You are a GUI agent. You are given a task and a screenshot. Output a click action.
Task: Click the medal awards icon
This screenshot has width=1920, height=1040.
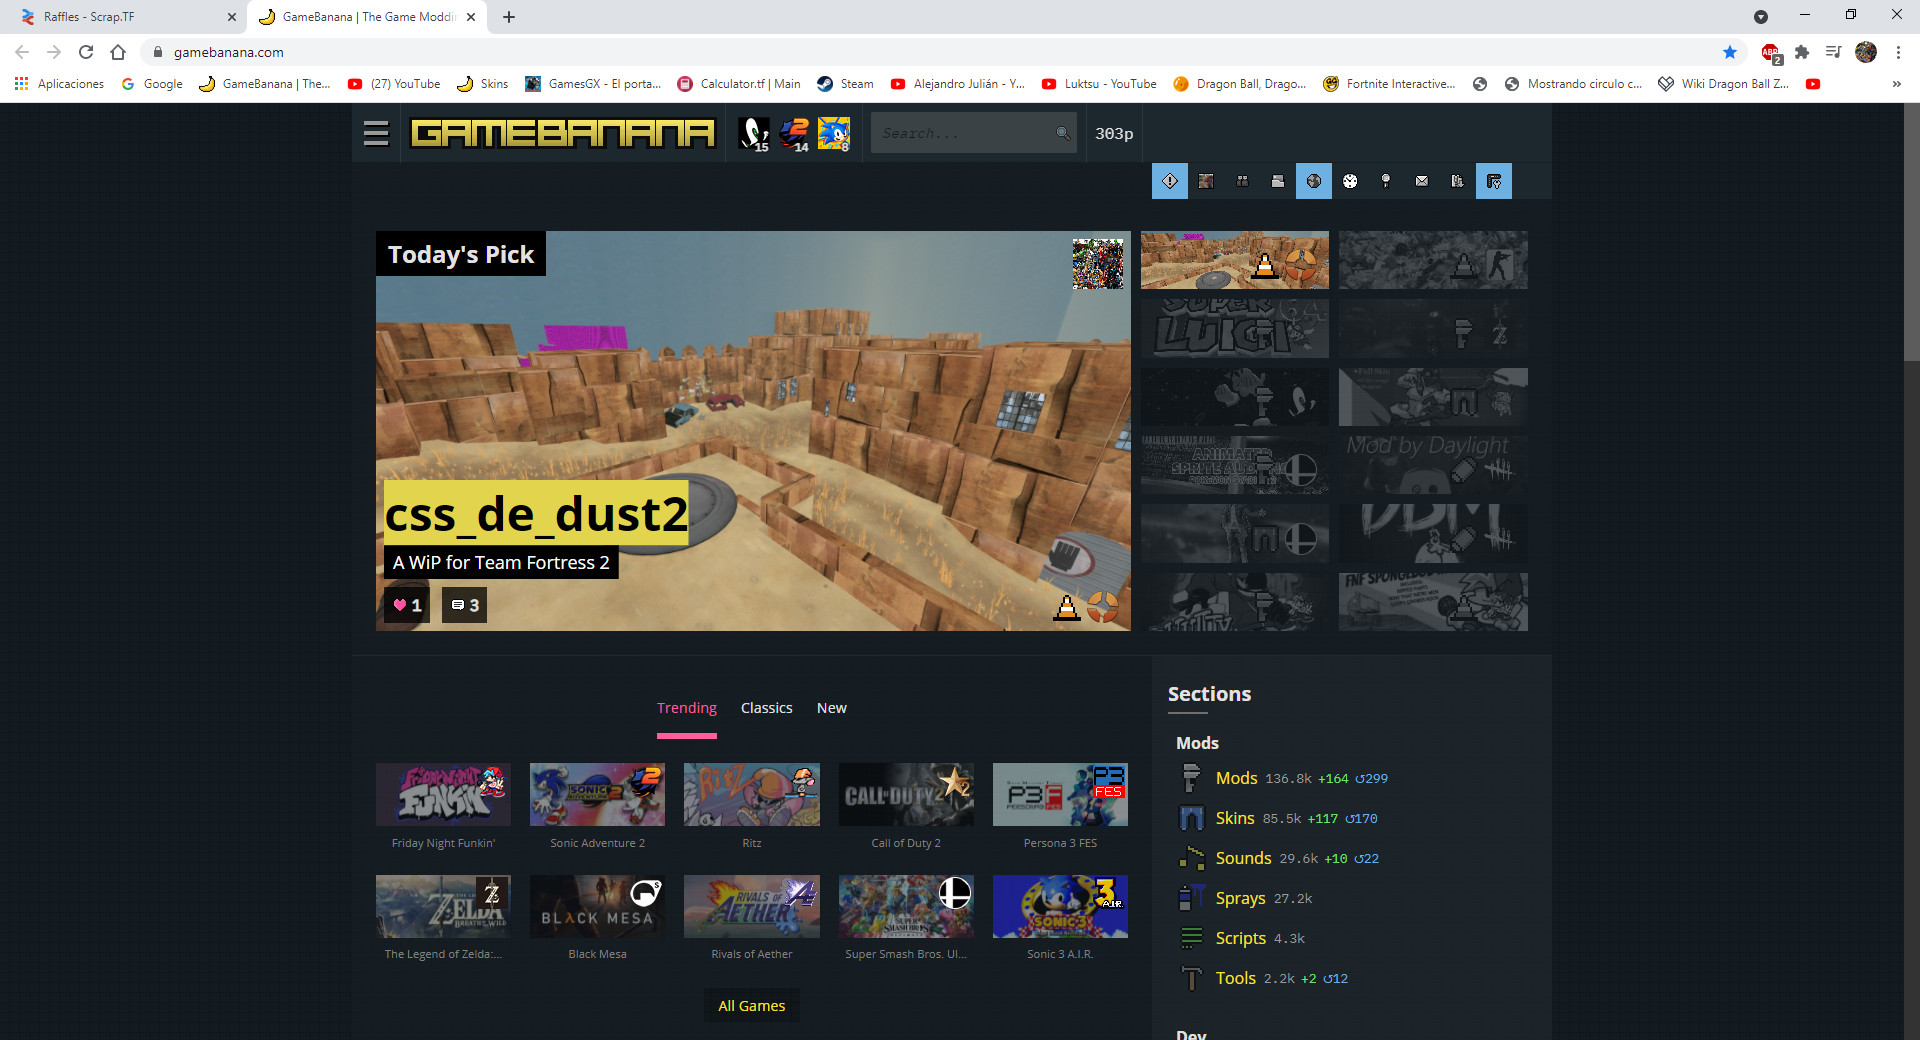coord(1385,181)
